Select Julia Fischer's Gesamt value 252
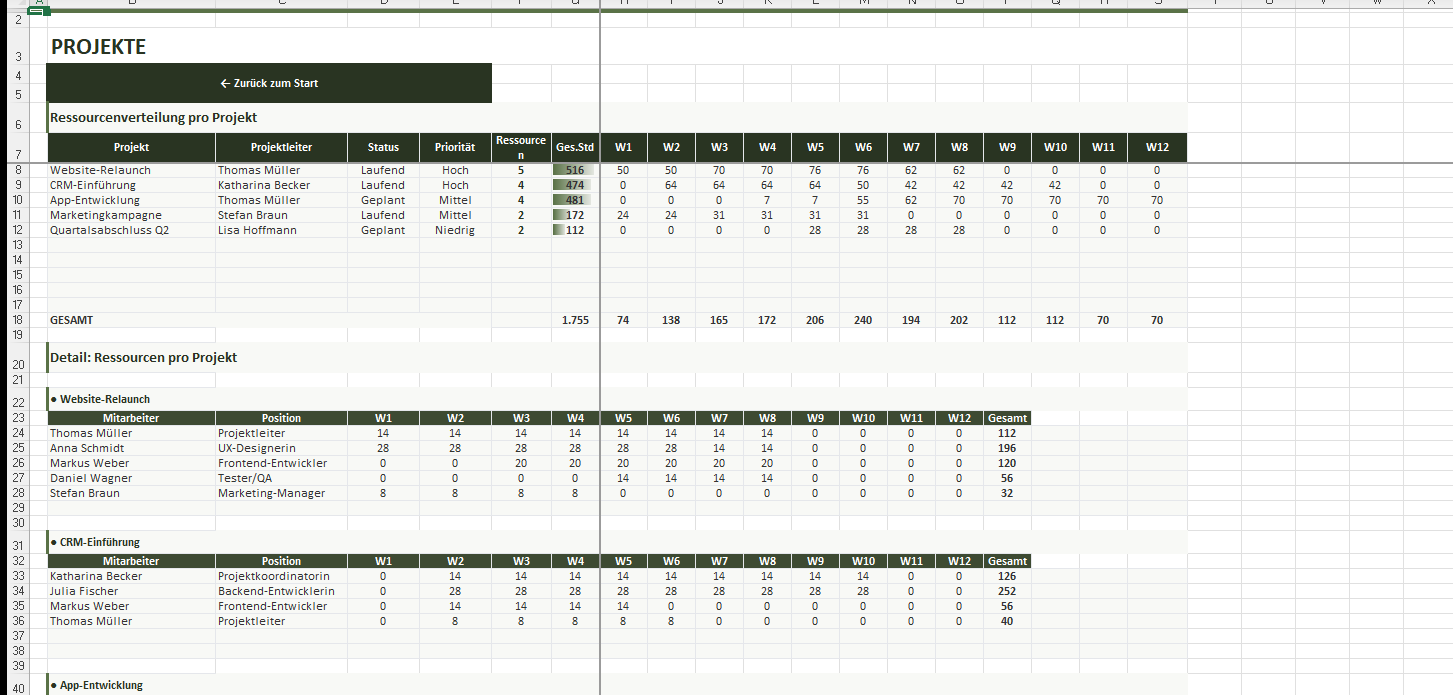The width and height of the screenshot is (1453, 695). [1006, 591]
